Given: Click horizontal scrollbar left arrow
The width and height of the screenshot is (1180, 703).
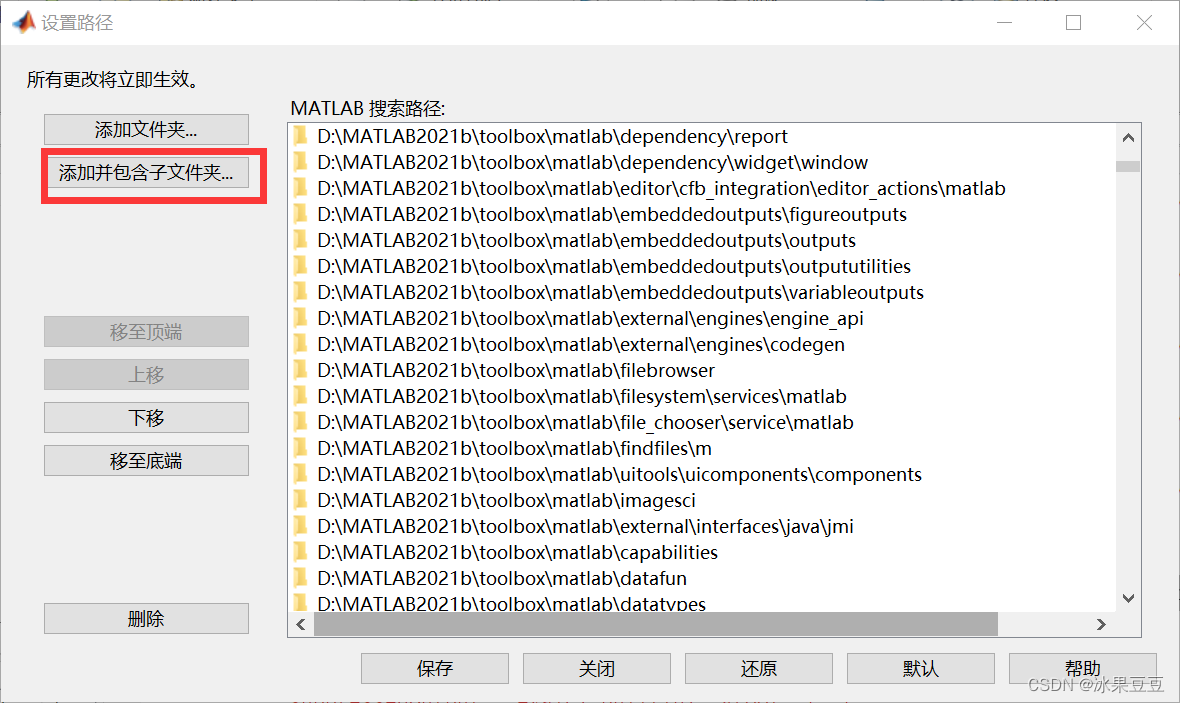Looking at the screenshot, I should 301,624.
